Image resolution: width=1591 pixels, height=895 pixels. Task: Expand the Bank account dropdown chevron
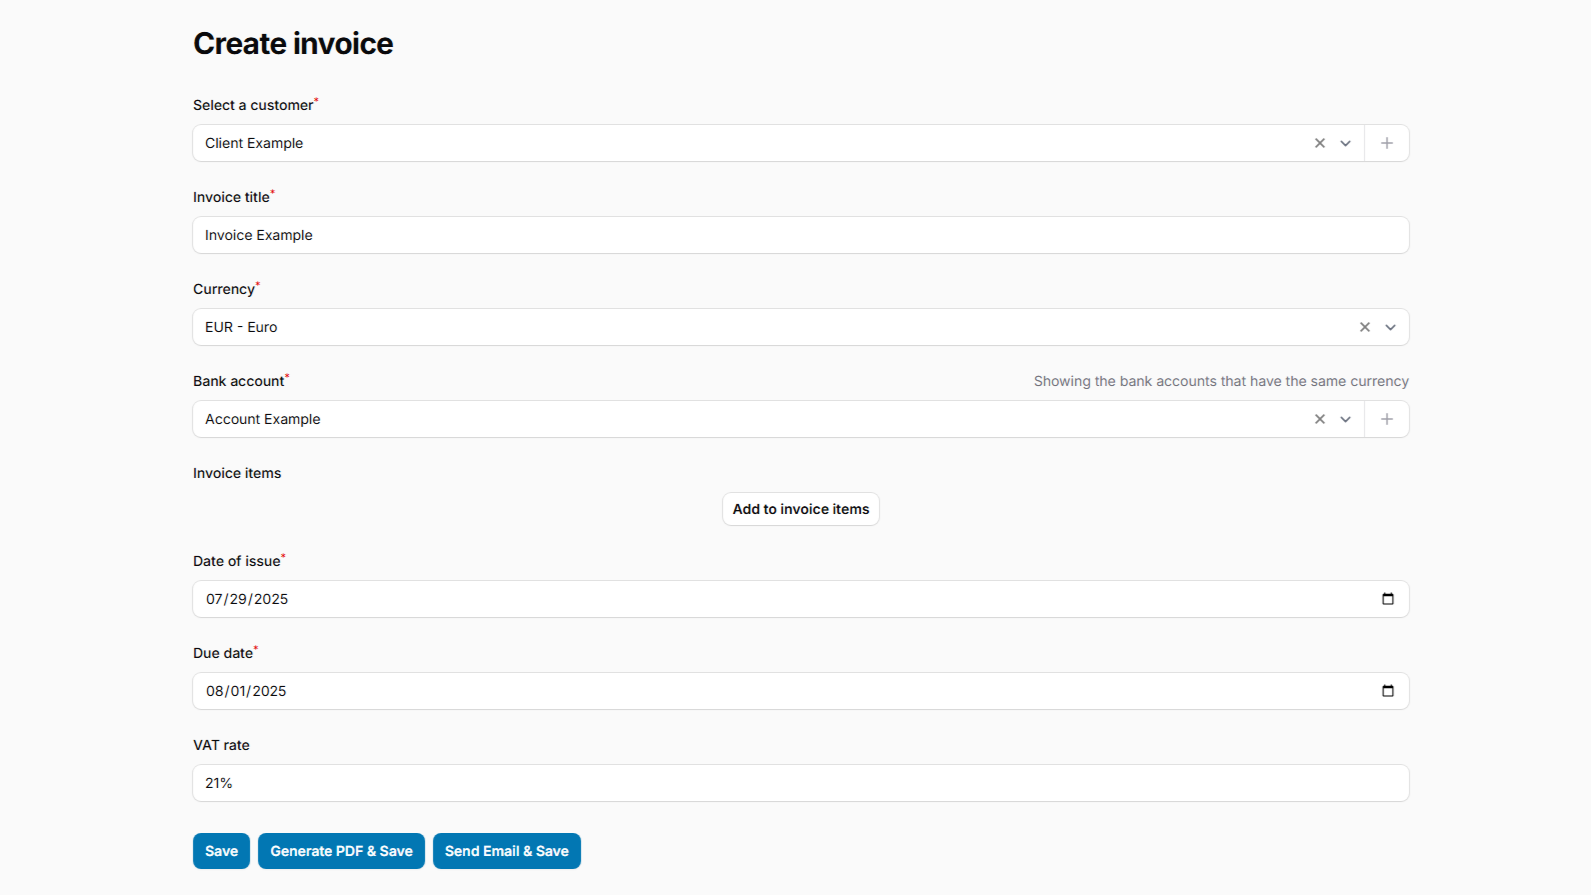(x=1345, y=419)
